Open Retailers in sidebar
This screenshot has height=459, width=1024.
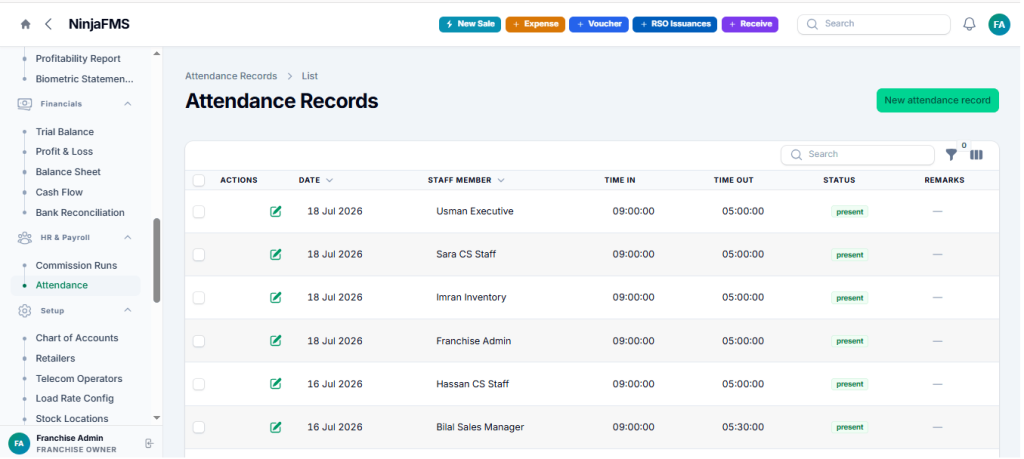(x=56, y=358)
